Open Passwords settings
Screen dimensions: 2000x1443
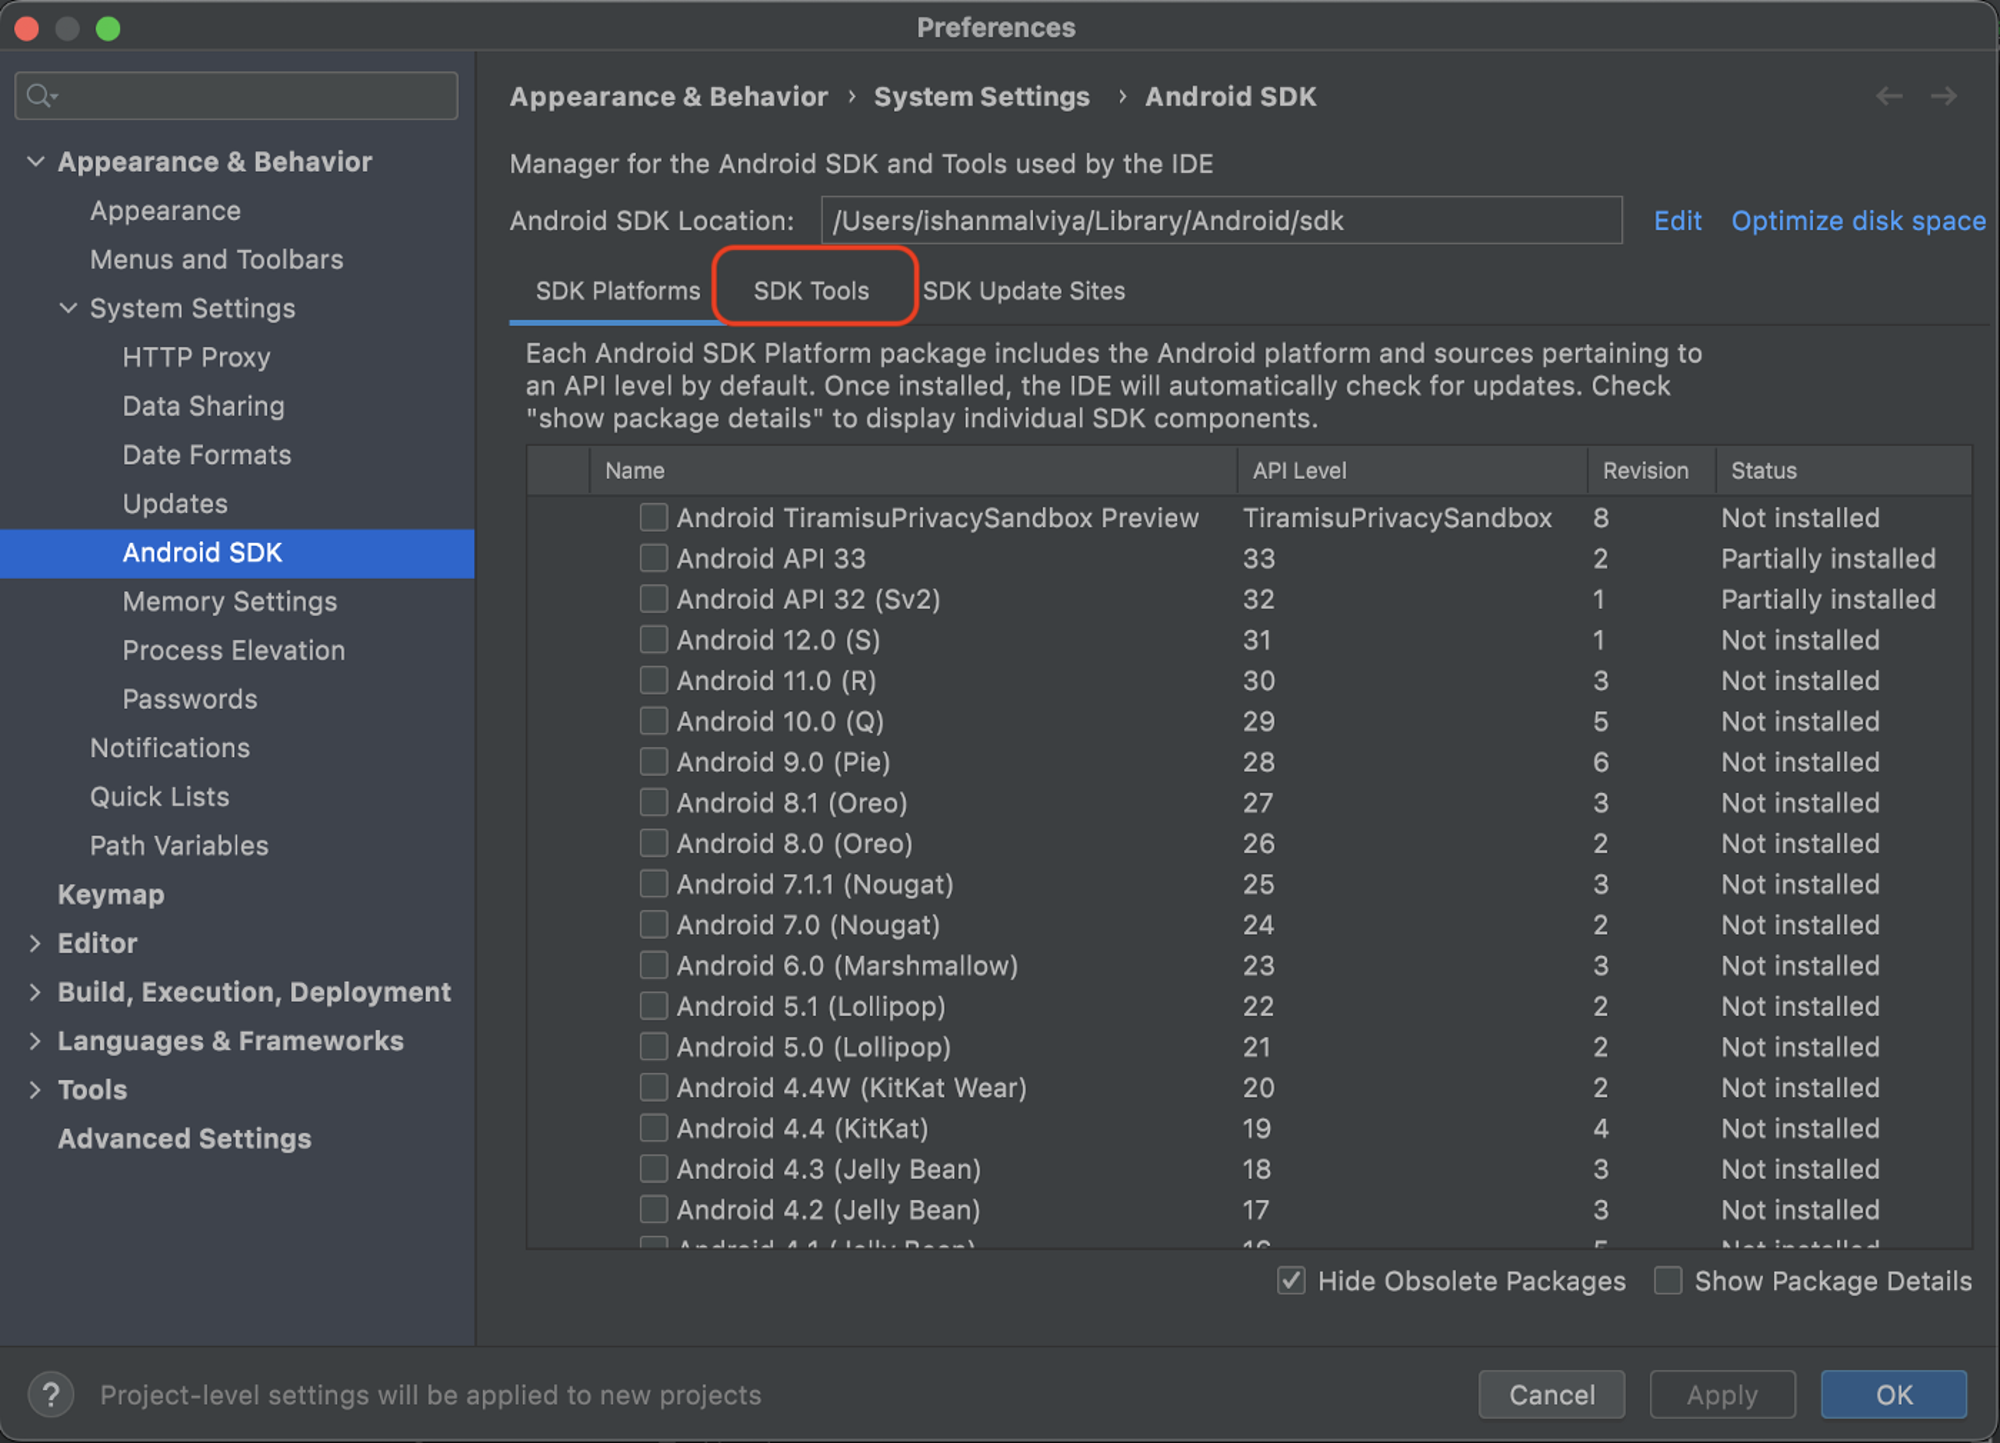(x=189, y=699)
